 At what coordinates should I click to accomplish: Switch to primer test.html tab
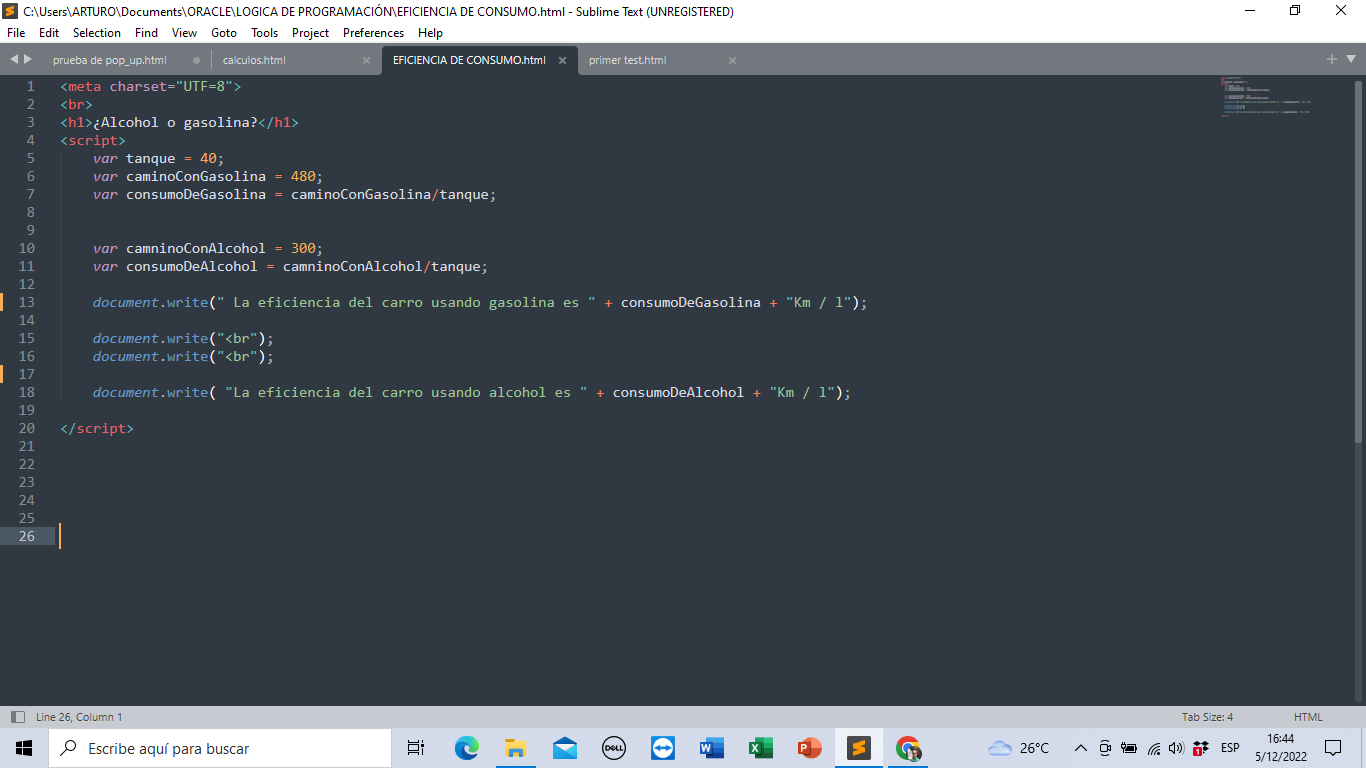[627, 60]
